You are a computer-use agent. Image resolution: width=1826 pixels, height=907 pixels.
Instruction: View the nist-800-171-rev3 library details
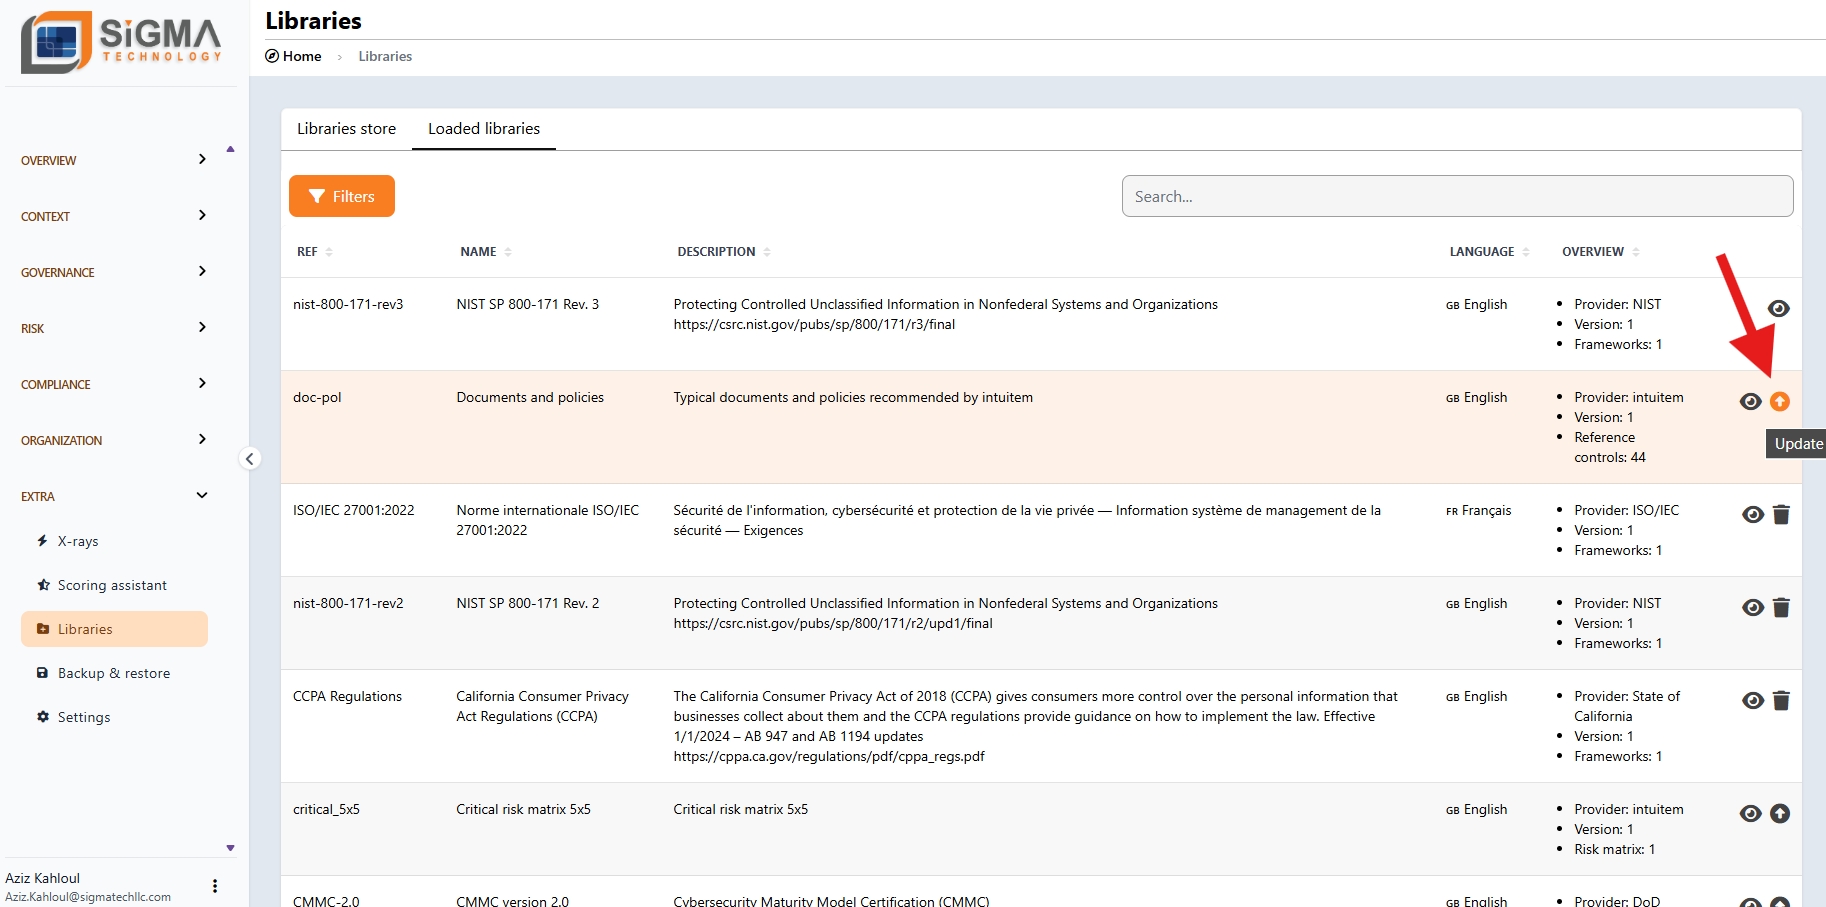click(1778, 309)
